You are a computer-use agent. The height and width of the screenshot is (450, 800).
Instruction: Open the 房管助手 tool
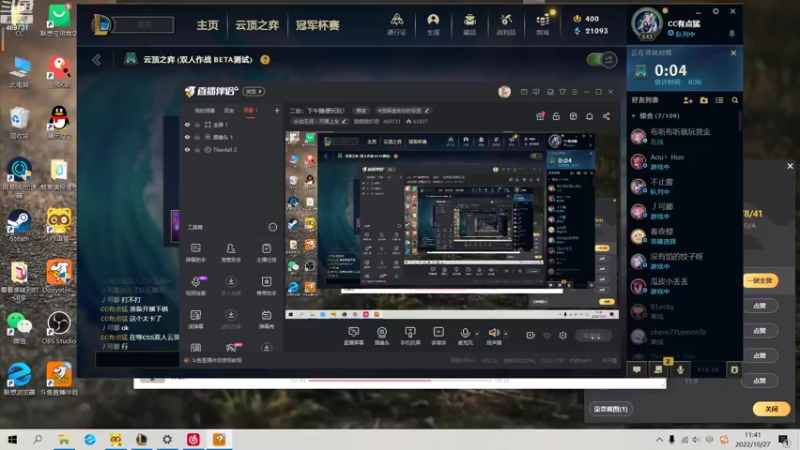point(231,253)
